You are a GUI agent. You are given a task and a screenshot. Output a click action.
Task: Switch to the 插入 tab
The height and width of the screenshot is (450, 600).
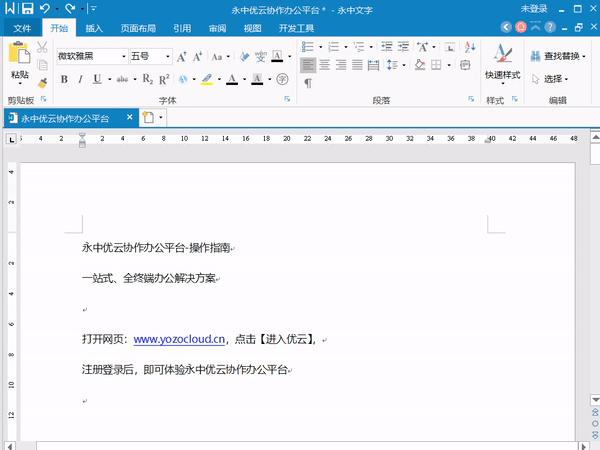pos(94,28)
